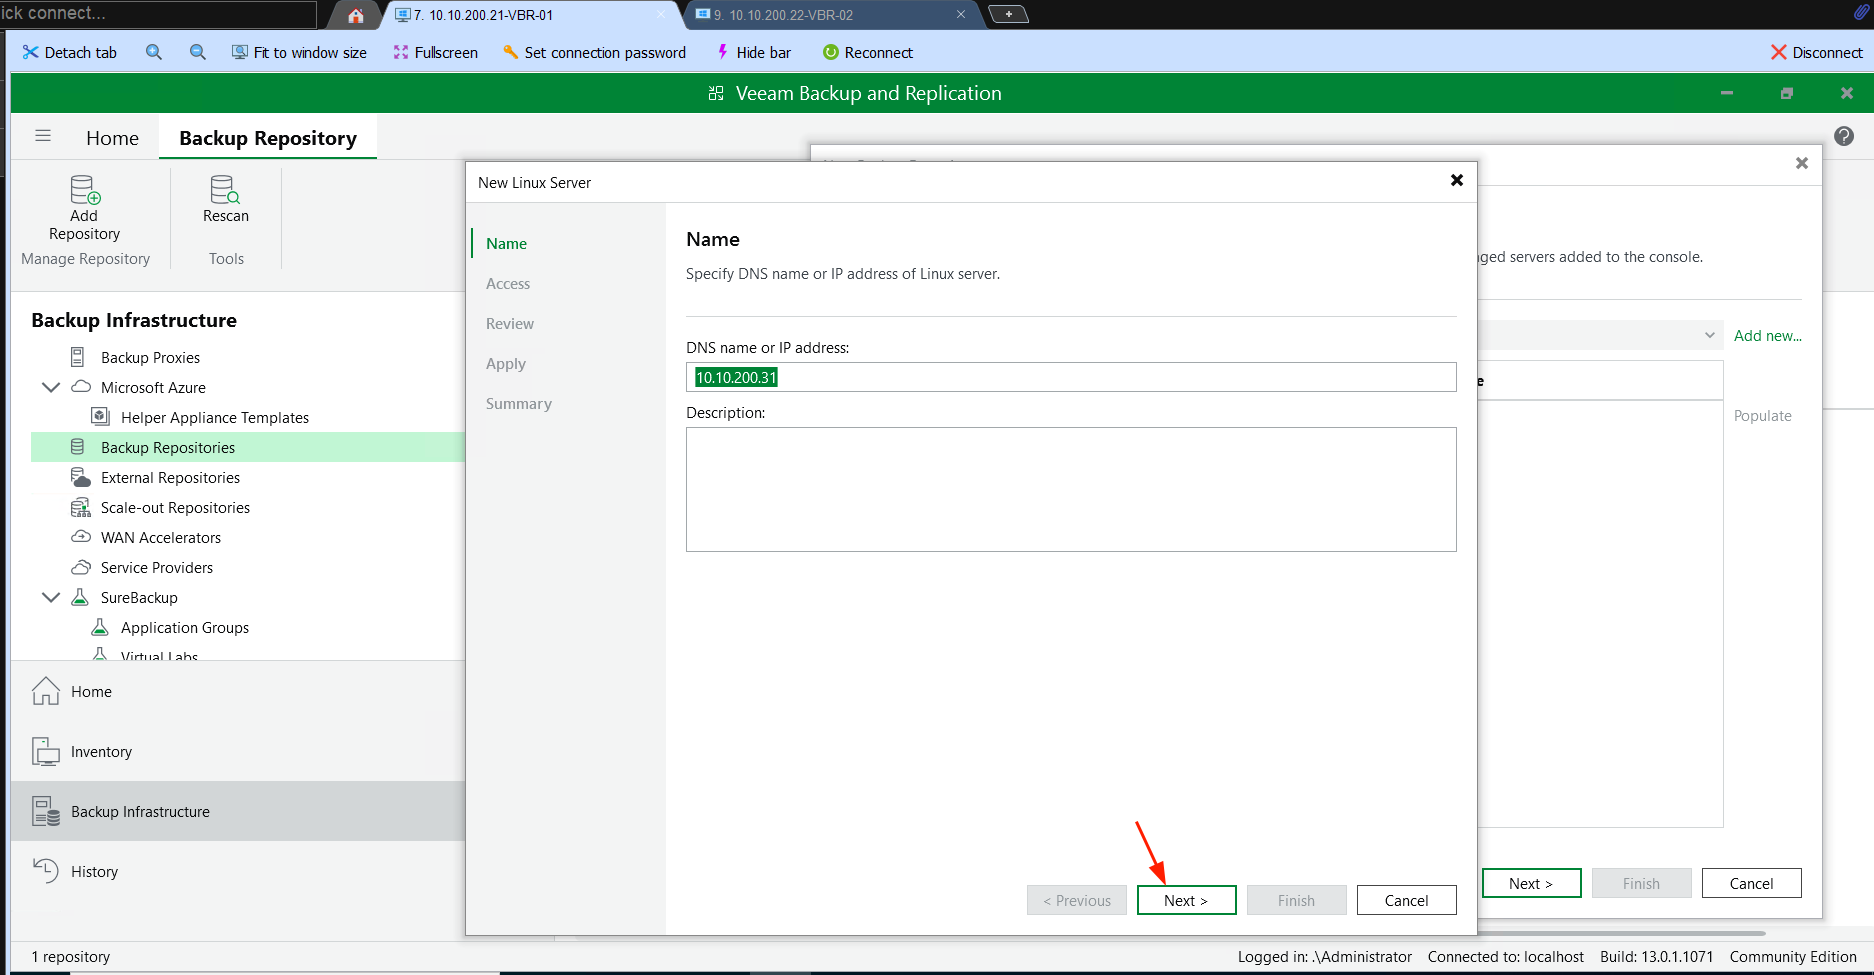This screenshot has height=975, width=1874.
Task: Open the server dropdown in background wizard
Action: (1710, 335)
